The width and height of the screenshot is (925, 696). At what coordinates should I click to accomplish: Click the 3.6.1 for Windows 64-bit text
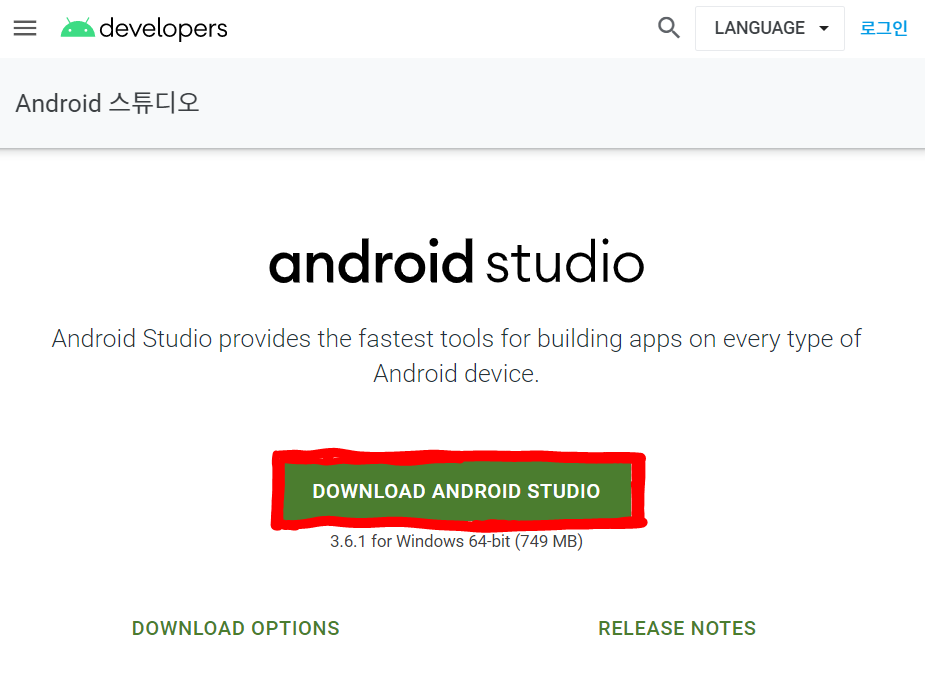coord(457,541)
